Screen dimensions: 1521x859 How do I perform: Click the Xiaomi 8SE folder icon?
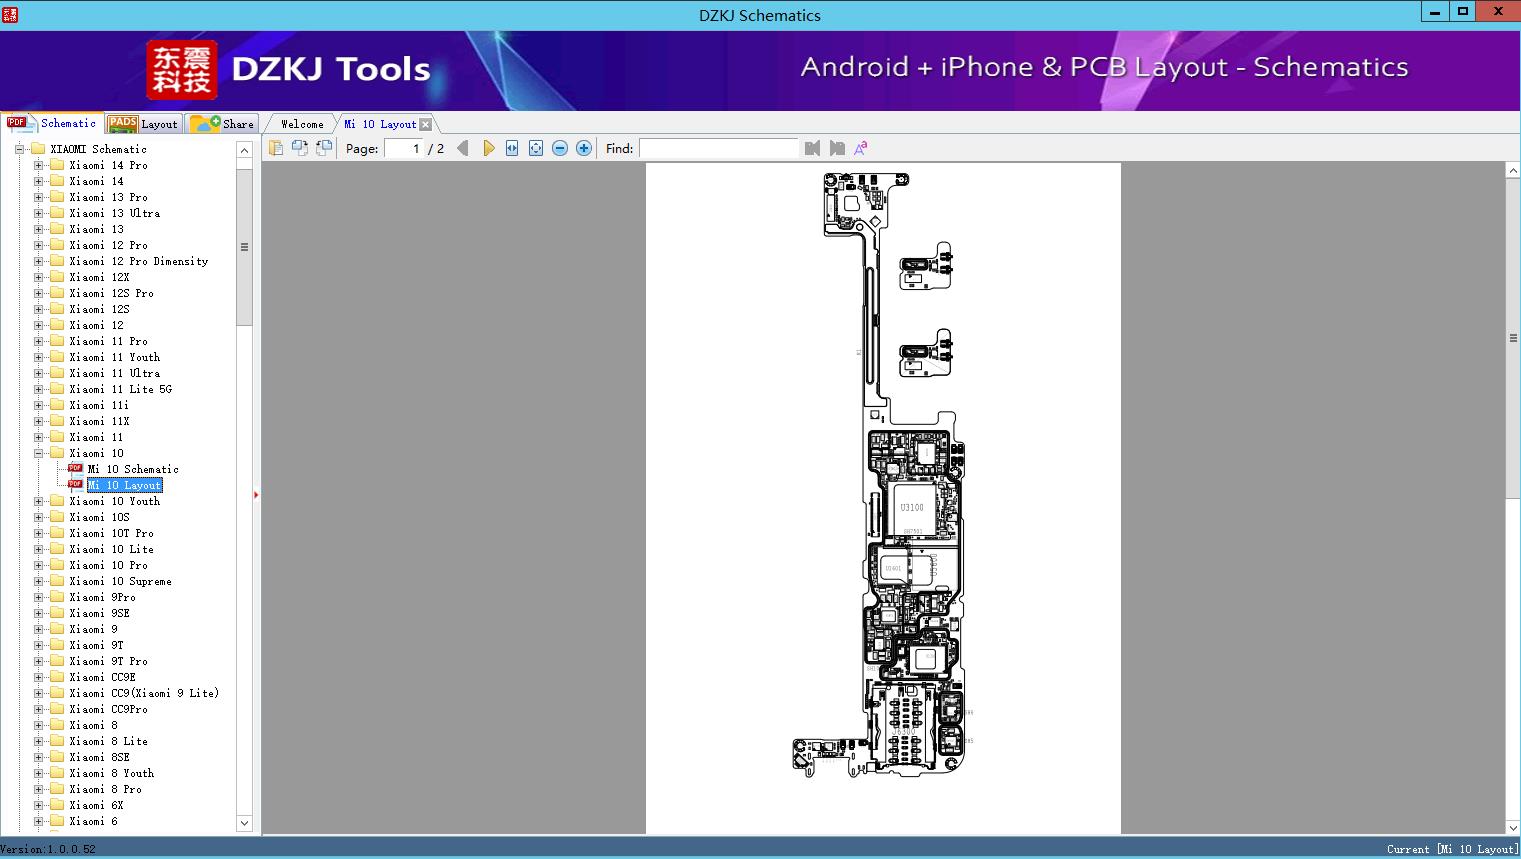coord(57,757)
